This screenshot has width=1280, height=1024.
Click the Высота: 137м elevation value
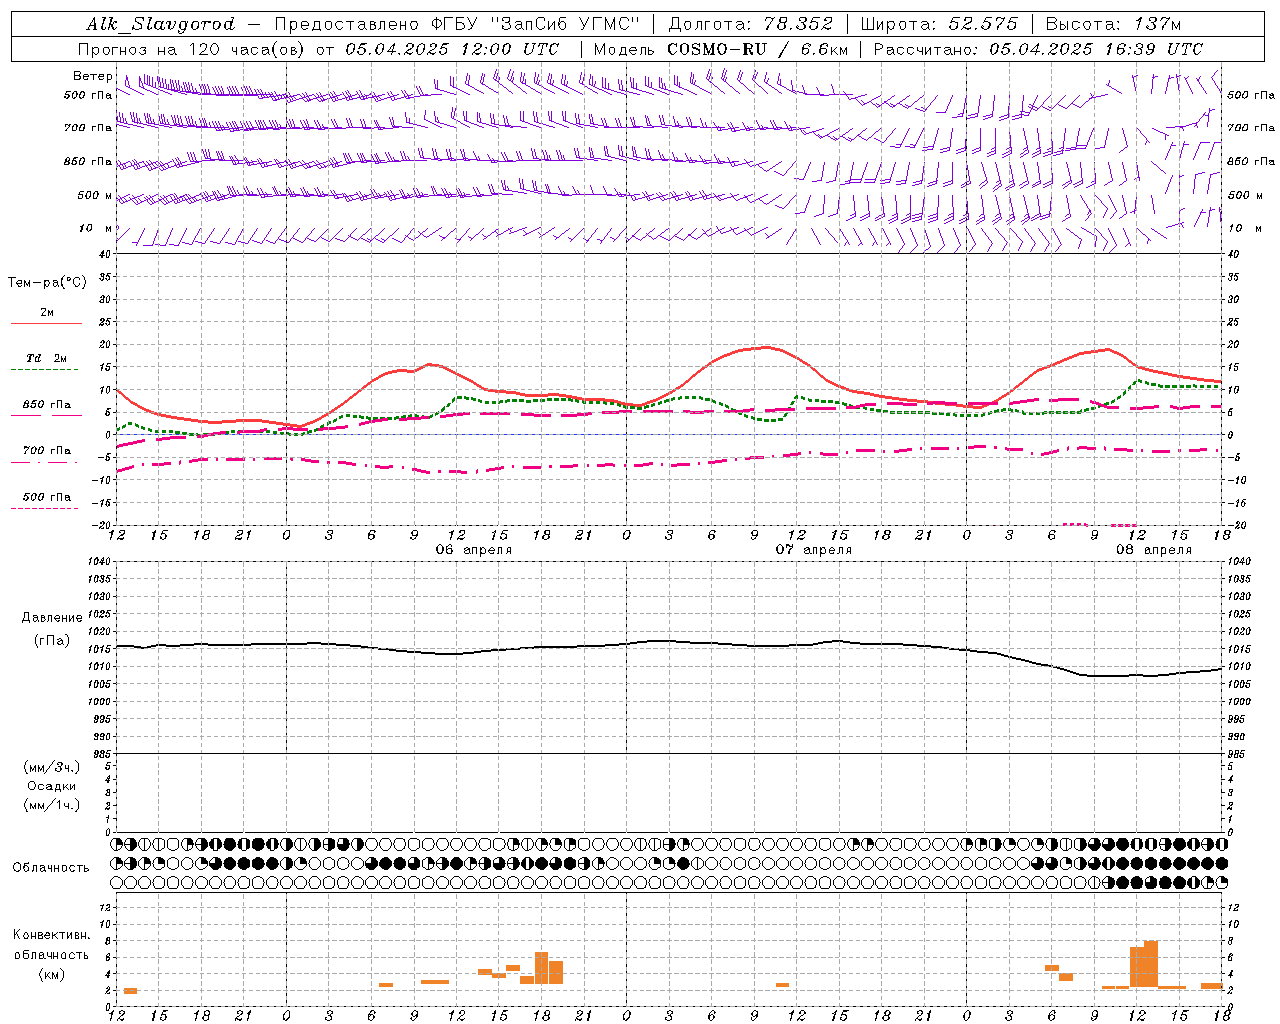1113,24
